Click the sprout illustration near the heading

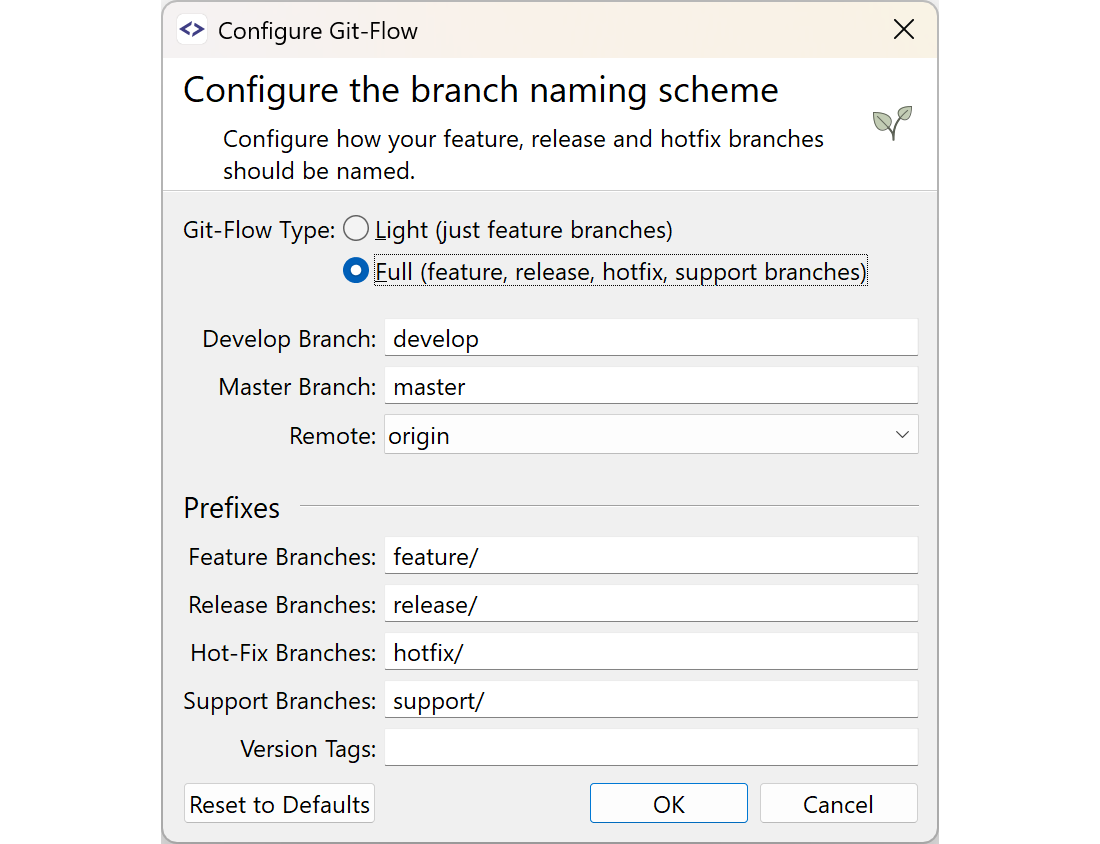[892, 124]
